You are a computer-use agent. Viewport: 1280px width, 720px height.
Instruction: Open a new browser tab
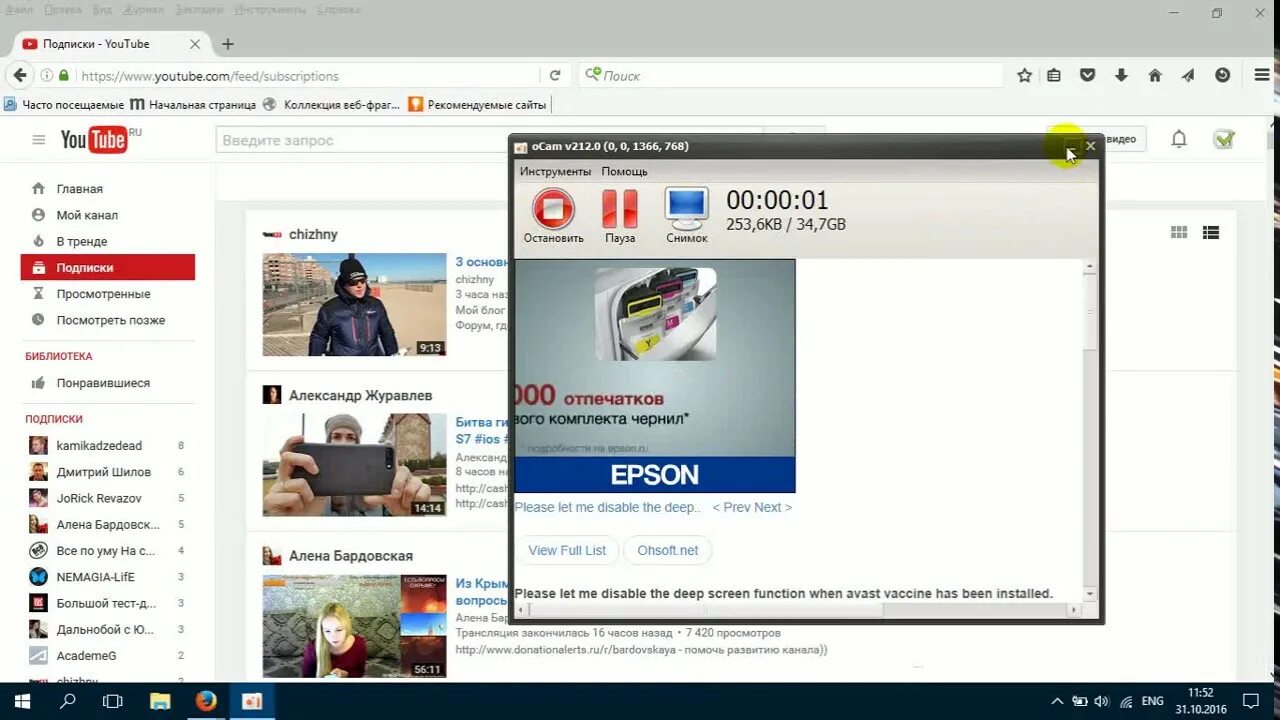tap(228, 44)
